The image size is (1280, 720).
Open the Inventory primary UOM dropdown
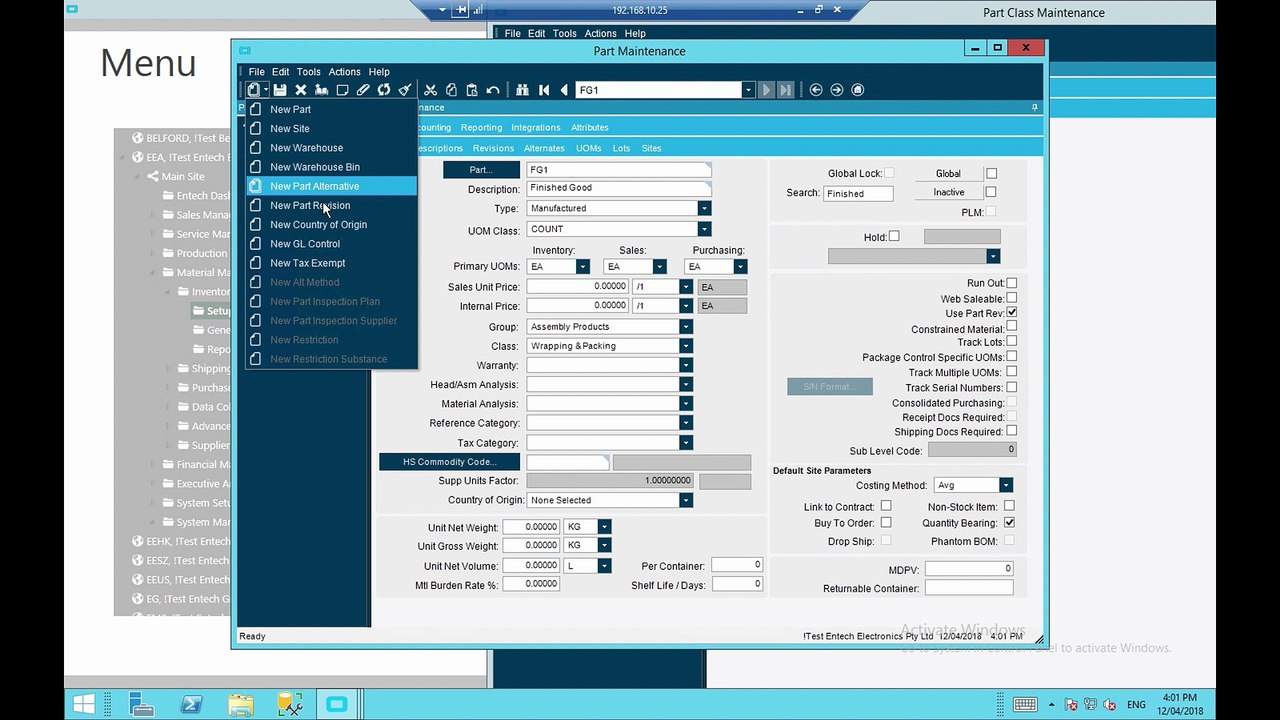tap(582, 266)
